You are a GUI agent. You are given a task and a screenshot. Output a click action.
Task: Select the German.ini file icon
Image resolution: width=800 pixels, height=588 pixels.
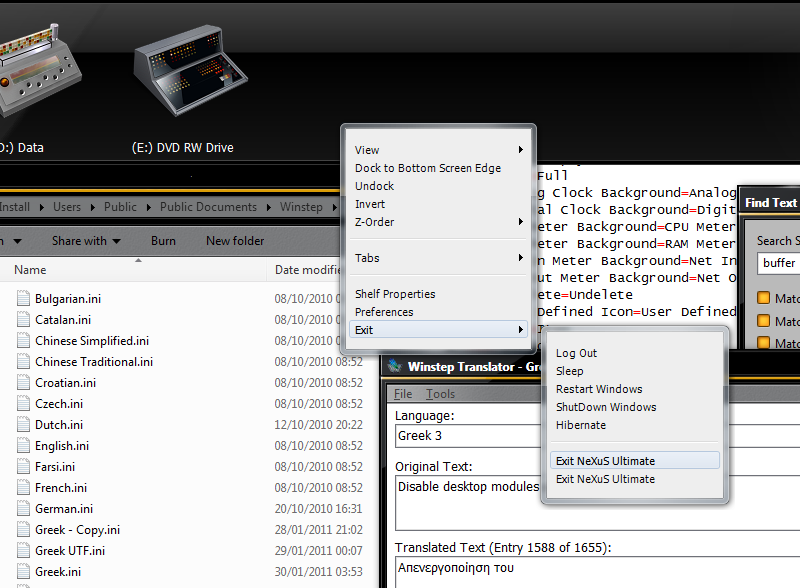(x=23, y=509)
